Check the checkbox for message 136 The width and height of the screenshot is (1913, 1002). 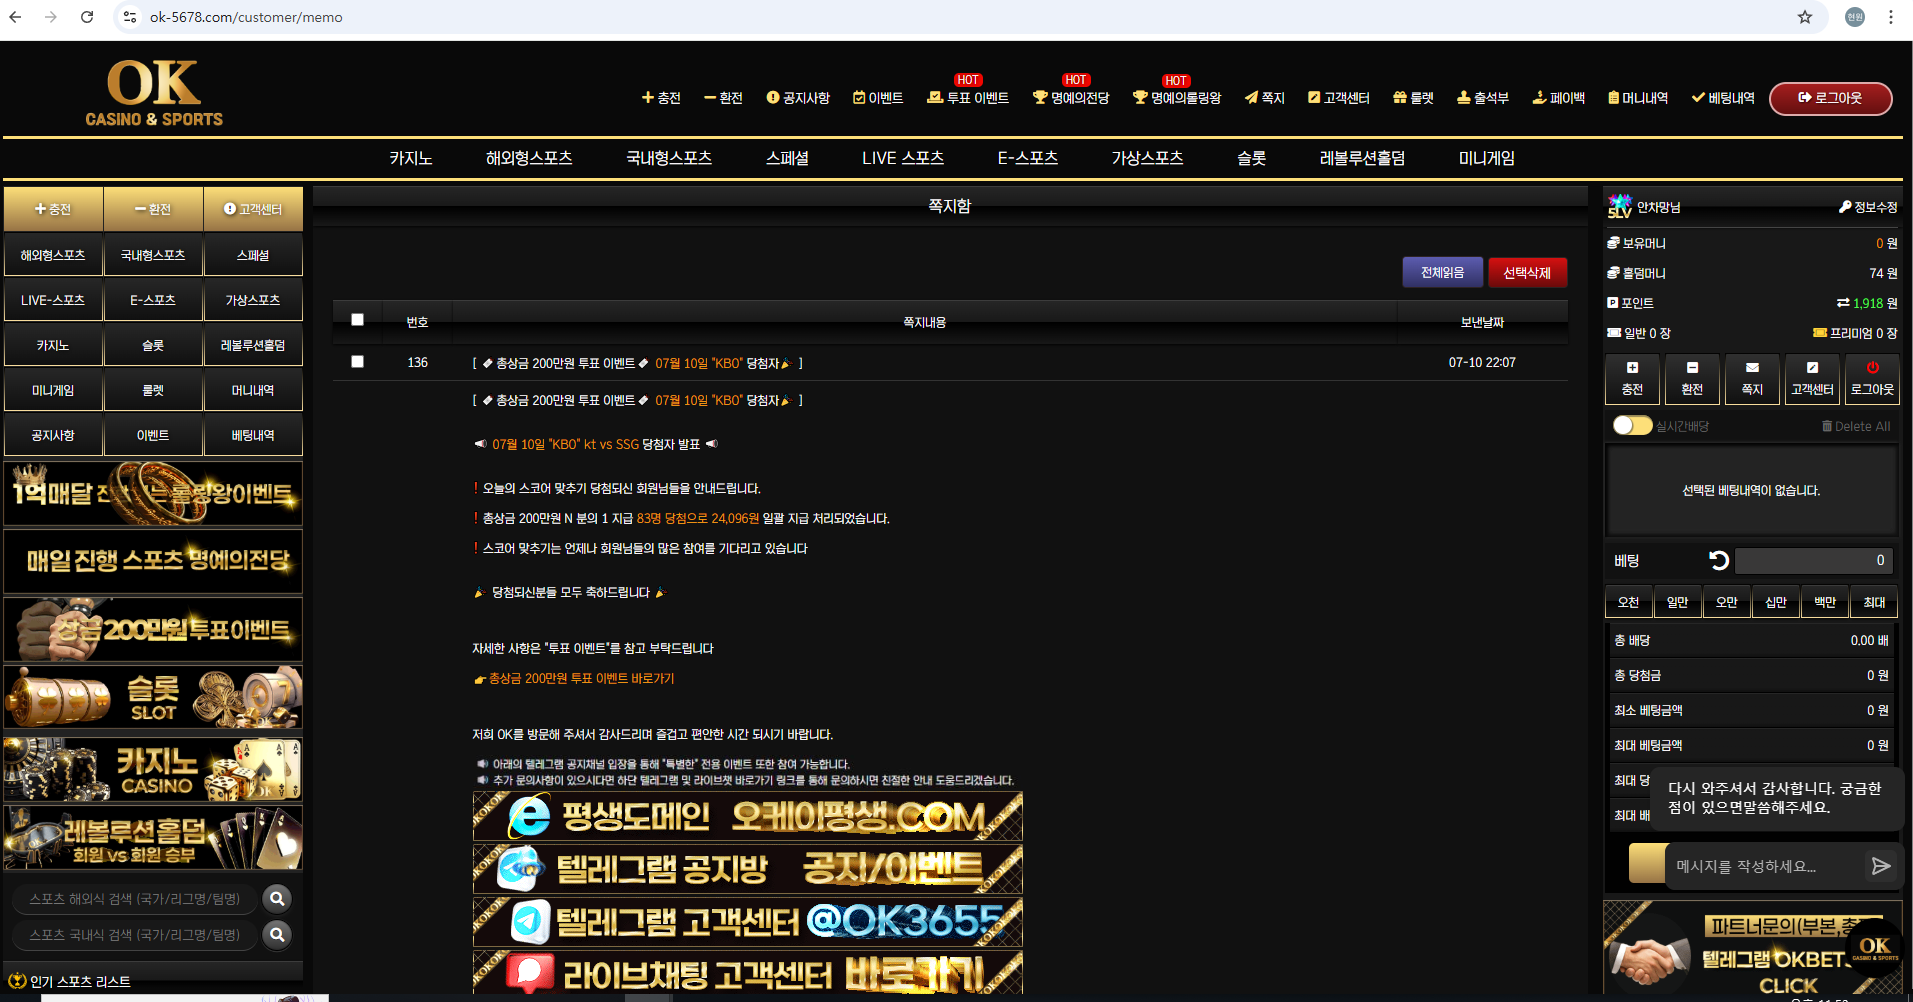point(357,362)
